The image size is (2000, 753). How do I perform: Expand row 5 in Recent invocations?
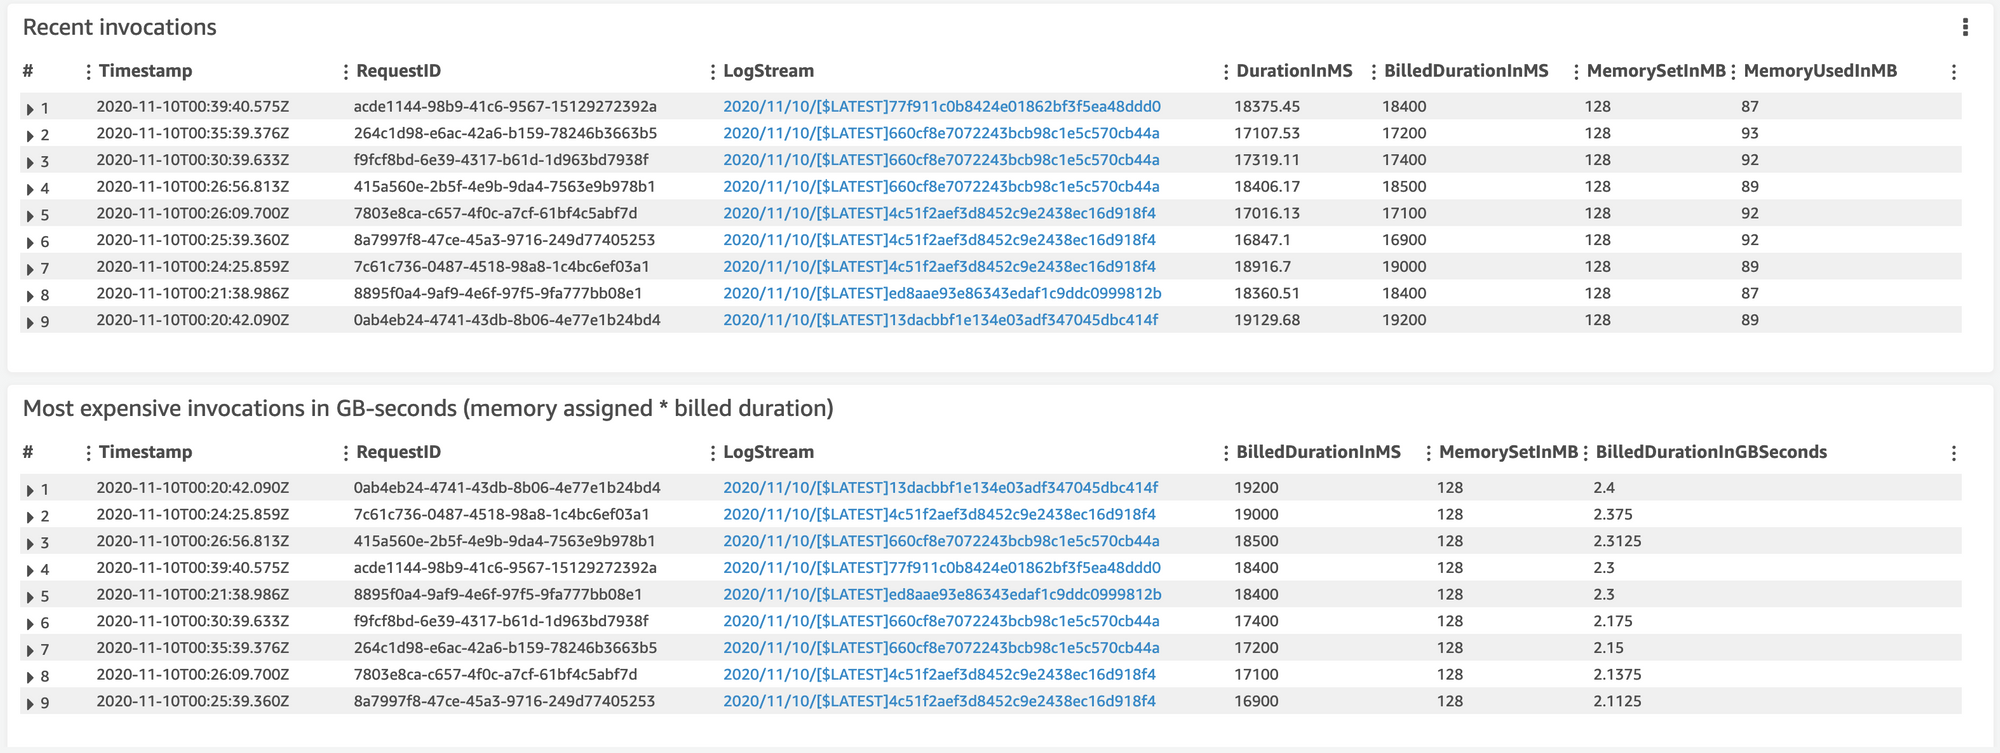[x=30, y=215]
